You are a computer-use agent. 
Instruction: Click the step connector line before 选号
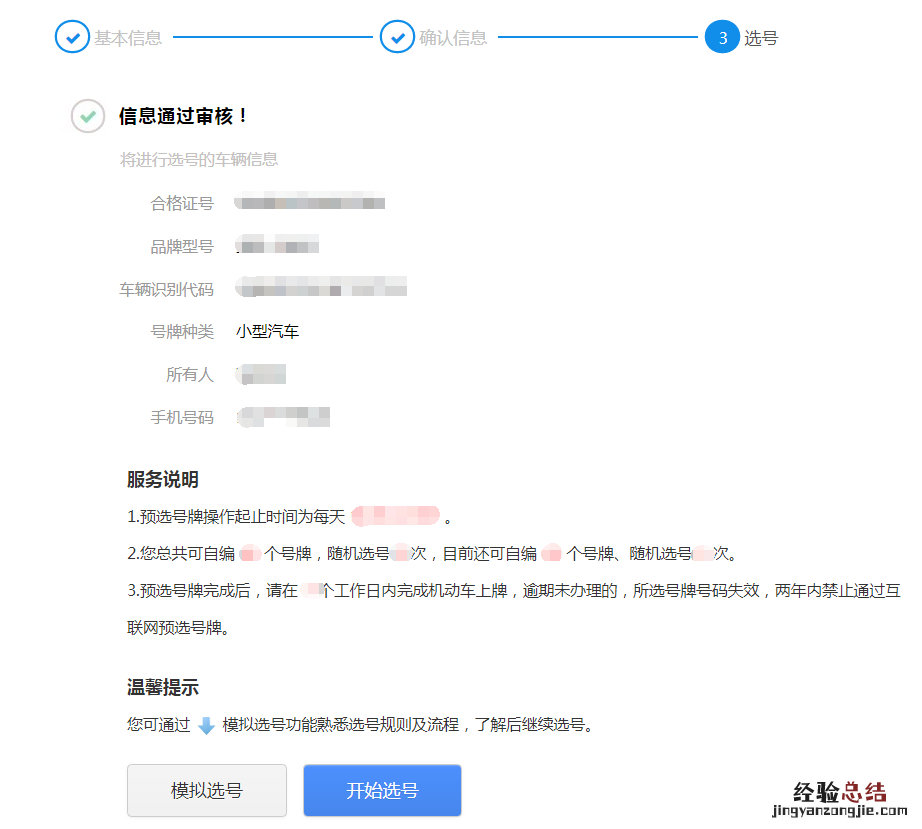click(x=600, y=36)
